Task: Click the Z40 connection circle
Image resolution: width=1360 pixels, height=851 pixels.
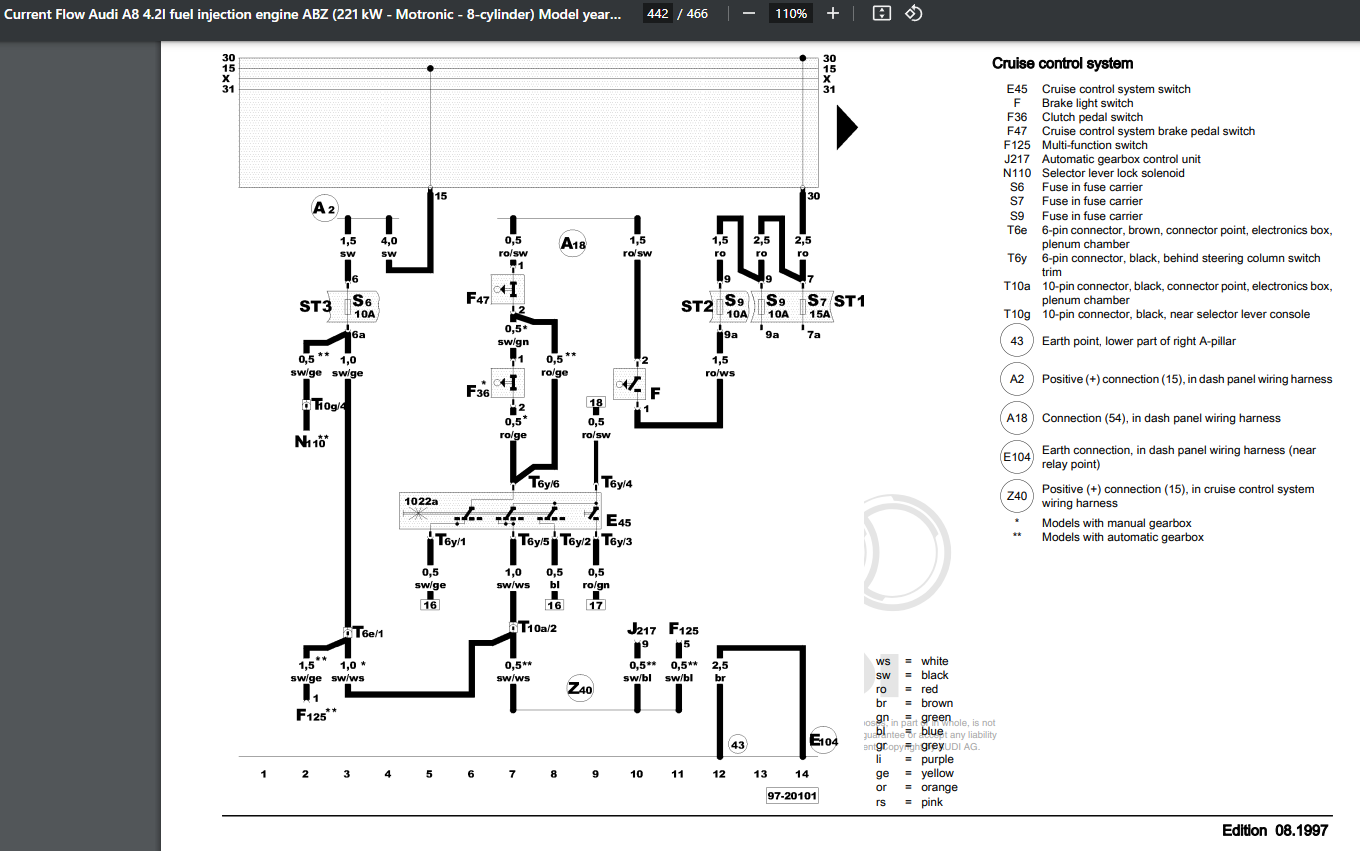Action: coord(579,687)
